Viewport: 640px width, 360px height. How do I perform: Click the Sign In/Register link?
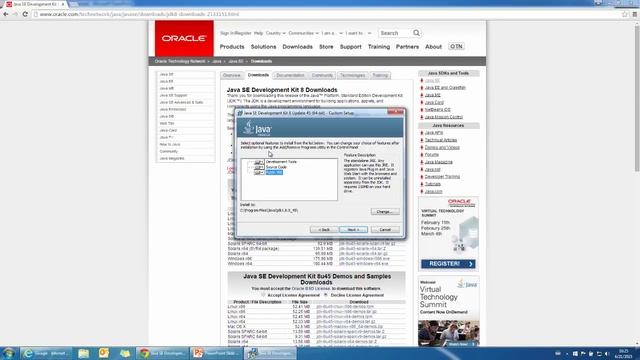point(236,33)
